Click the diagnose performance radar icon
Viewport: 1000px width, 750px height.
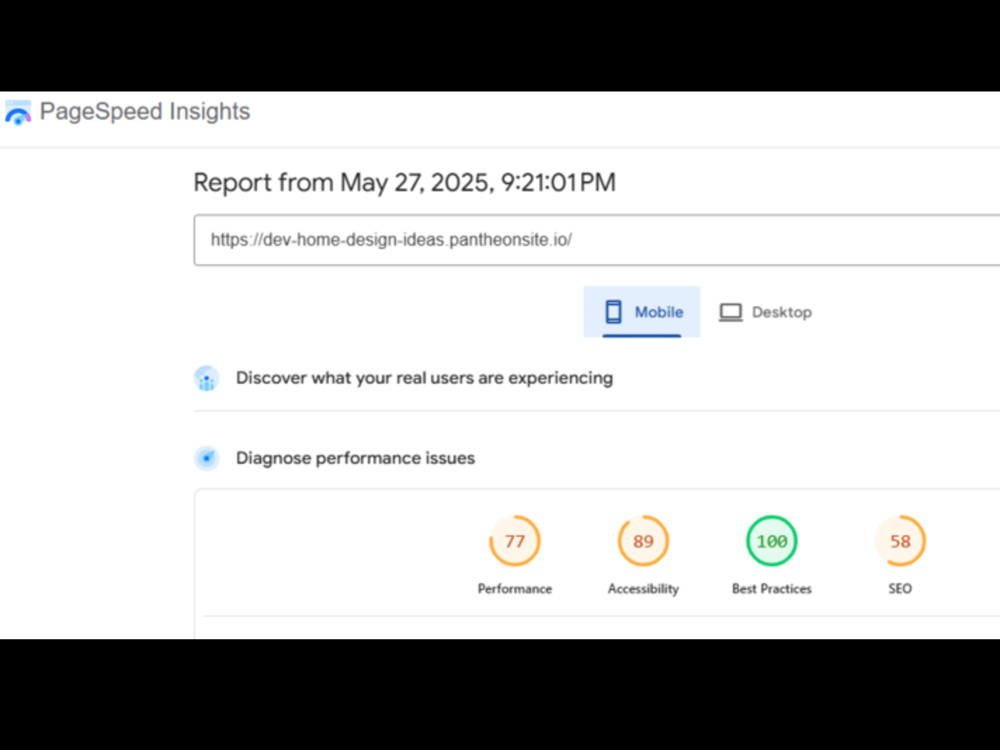(x=207, y=458)
